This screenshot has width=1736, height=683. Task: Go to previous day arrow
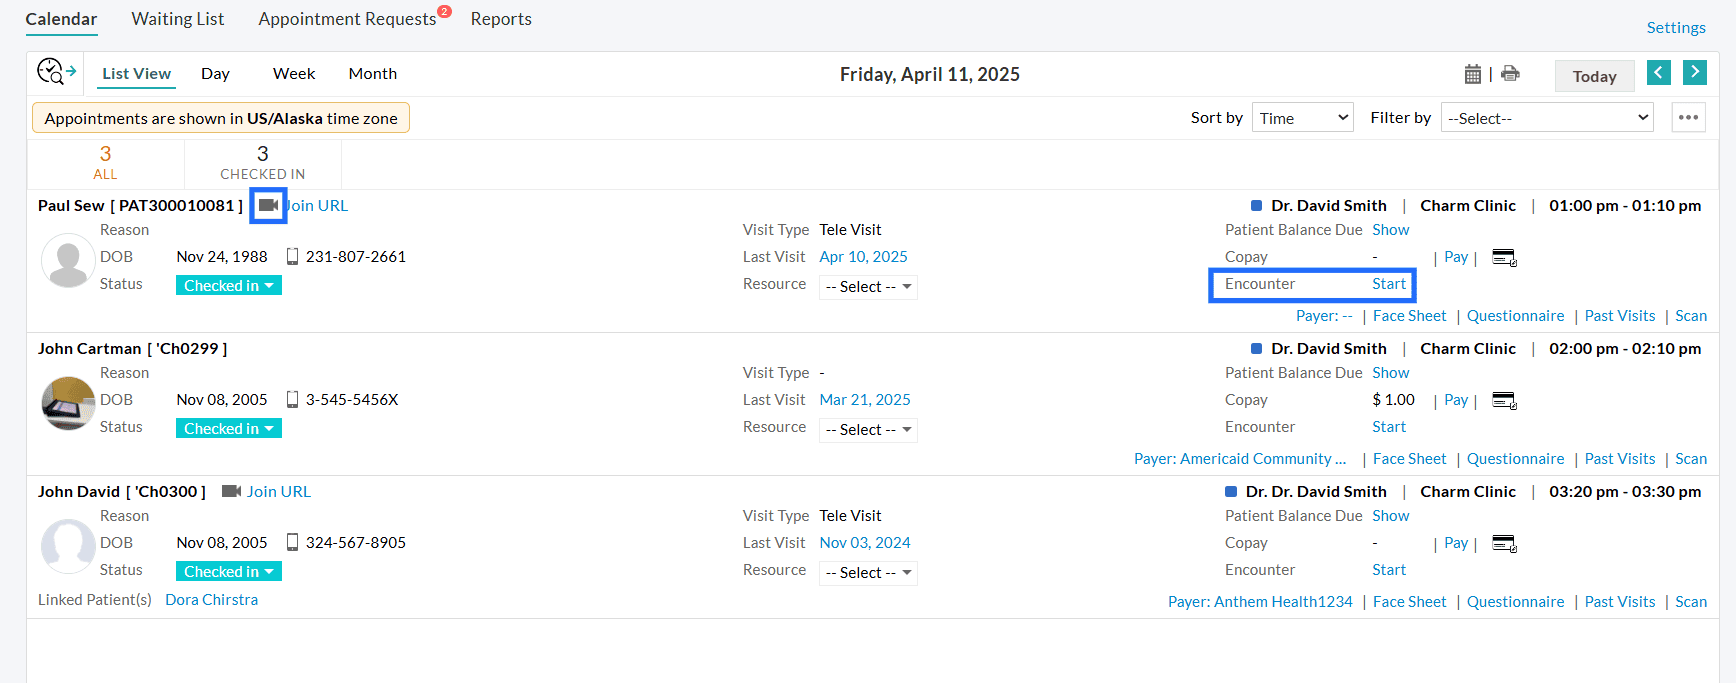[1659, 72]
